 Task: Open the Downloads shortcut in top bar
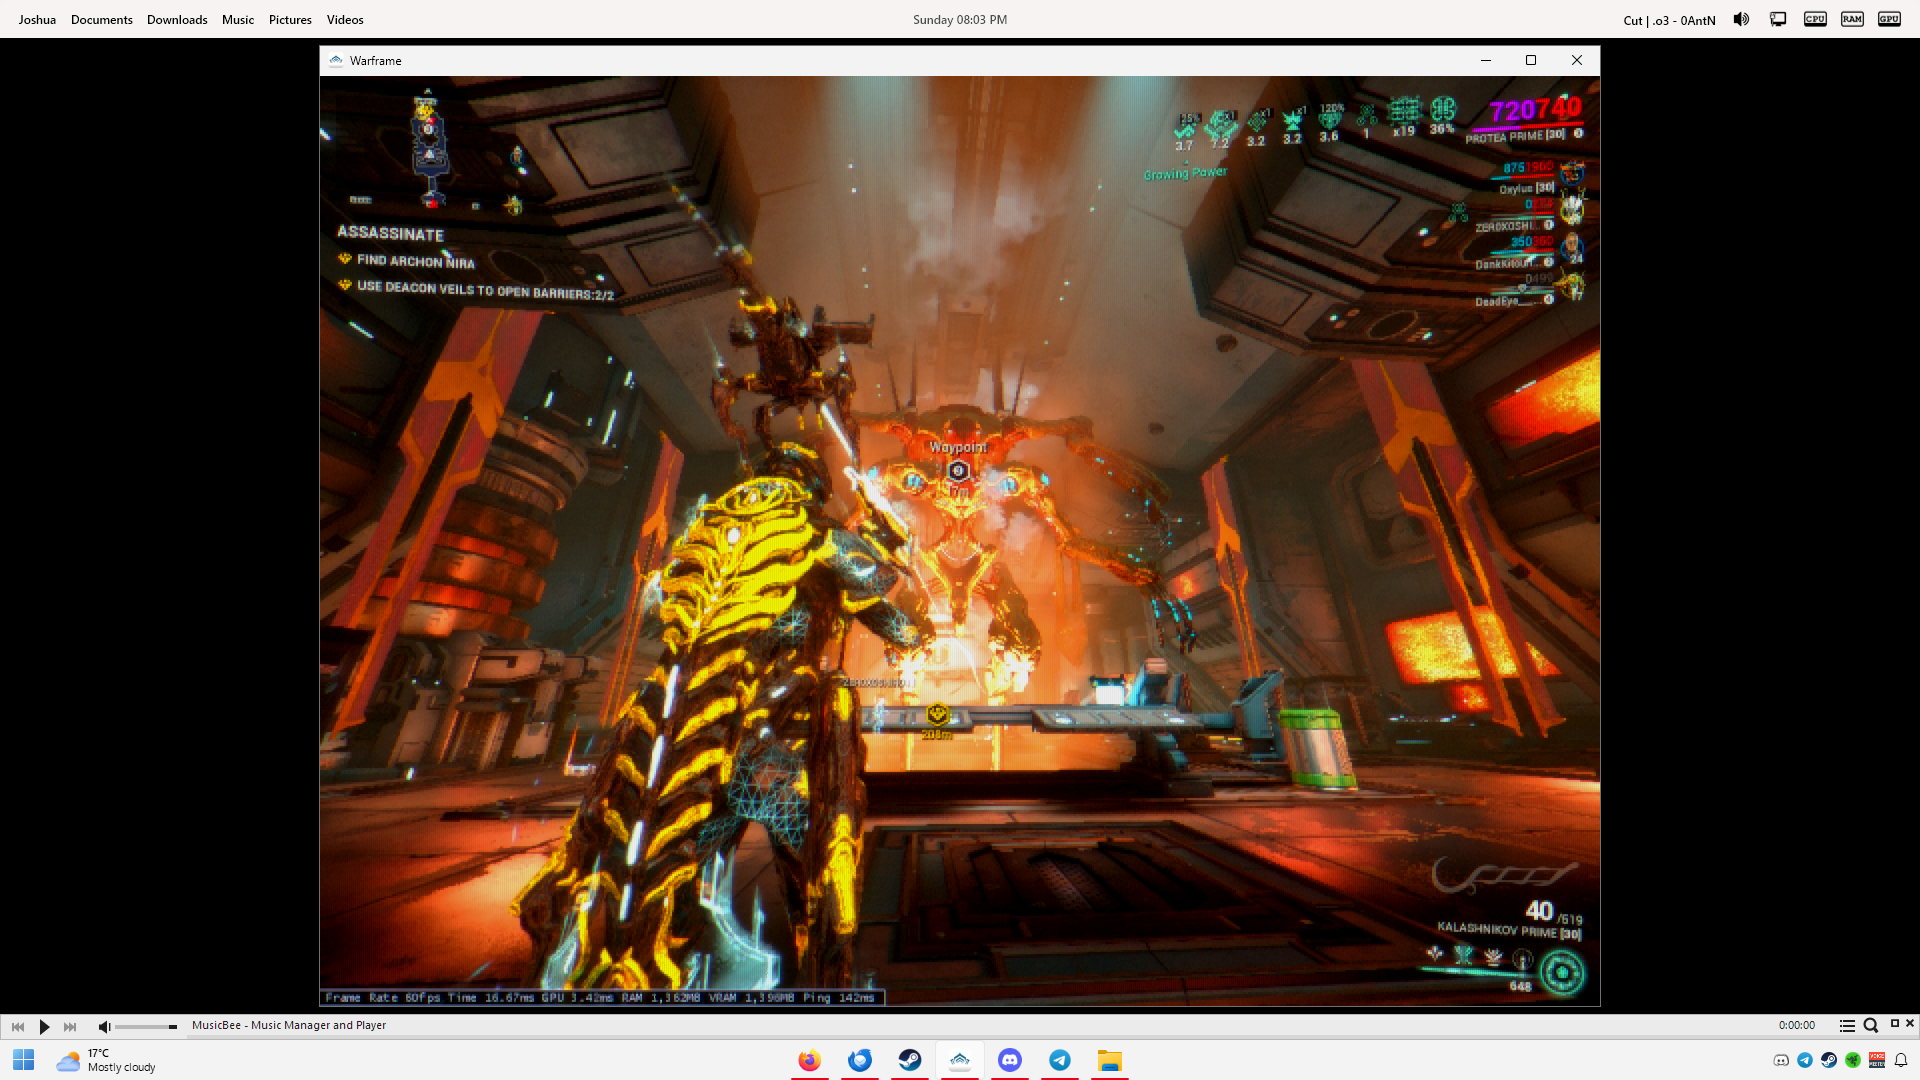[x=177, y=20]
